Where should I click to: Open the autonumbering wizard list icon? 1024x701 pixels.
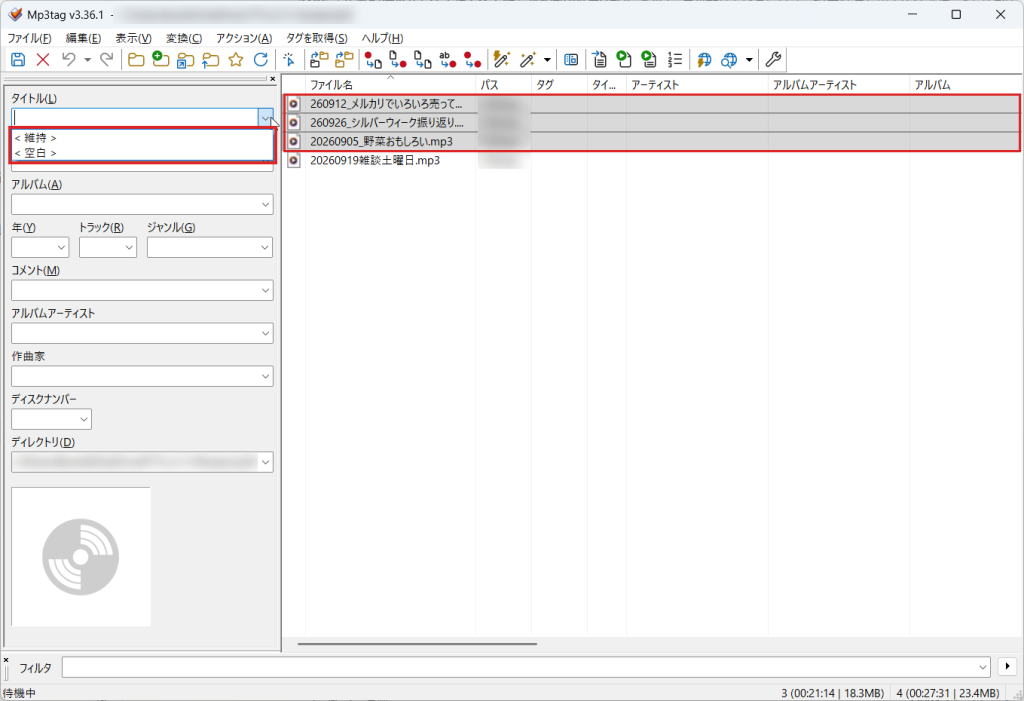click(675, 60)
